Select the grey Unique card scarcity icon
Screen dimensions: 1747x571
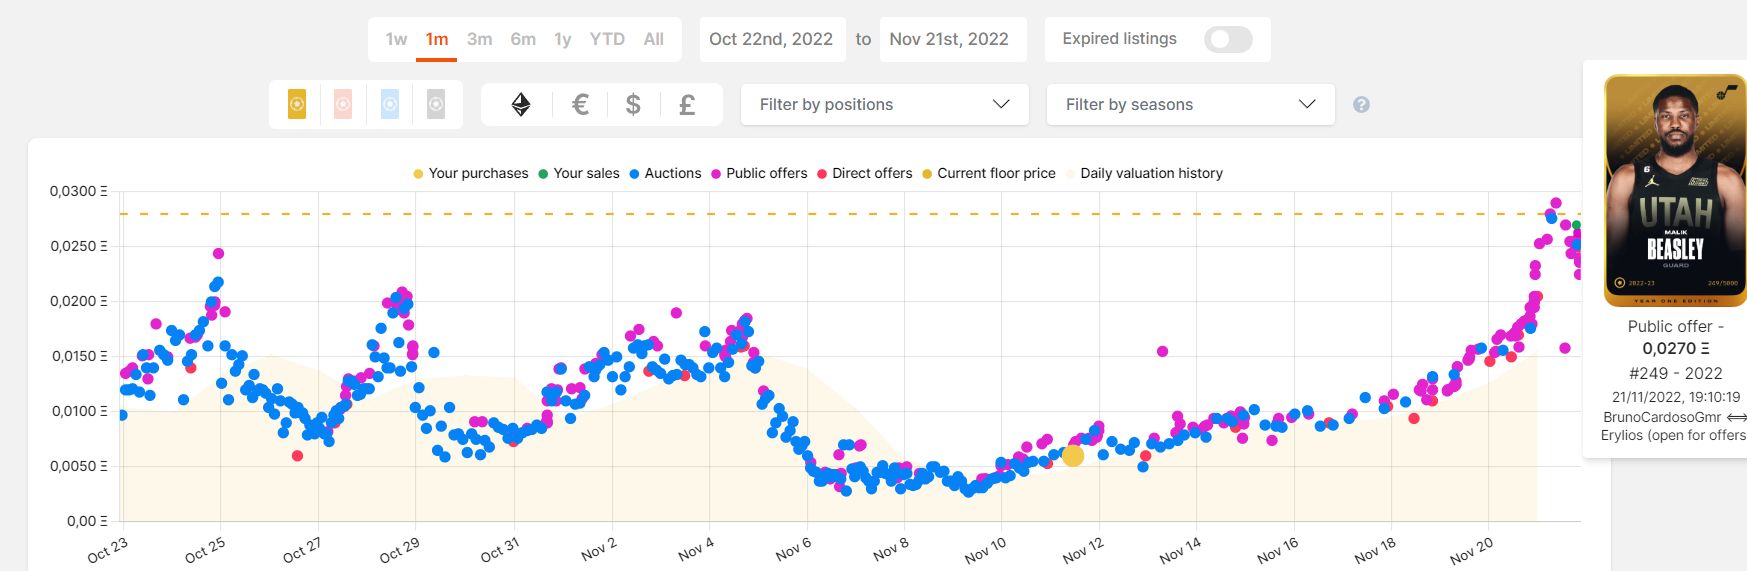tap(436, 104)
